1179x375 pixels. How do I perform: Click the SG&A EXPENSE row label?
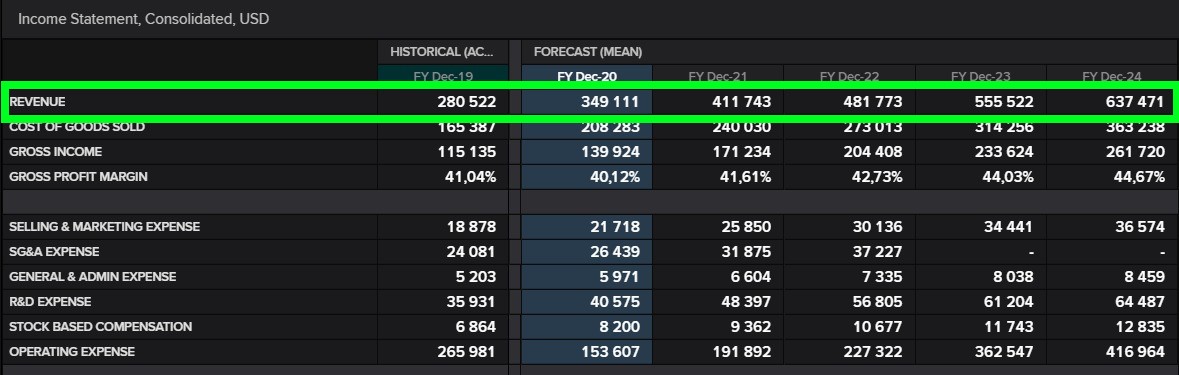(x=54, y=251)
